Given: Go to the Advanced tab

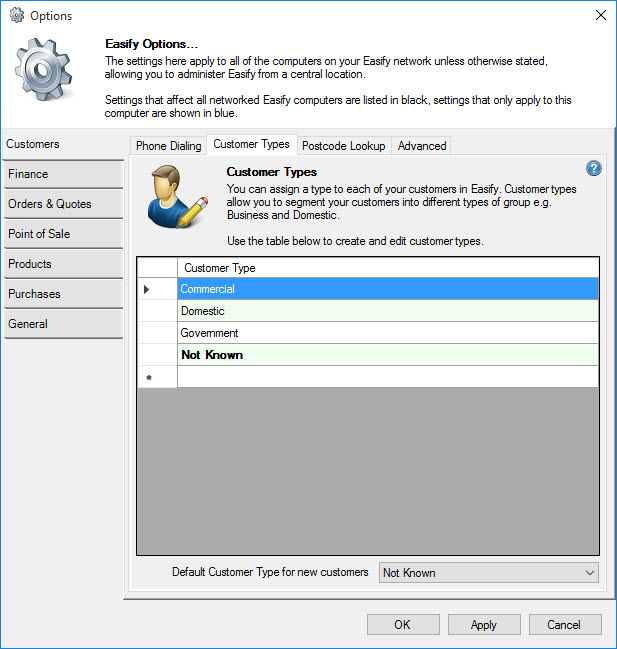Looking at the screenshot, I should point(422,146).
